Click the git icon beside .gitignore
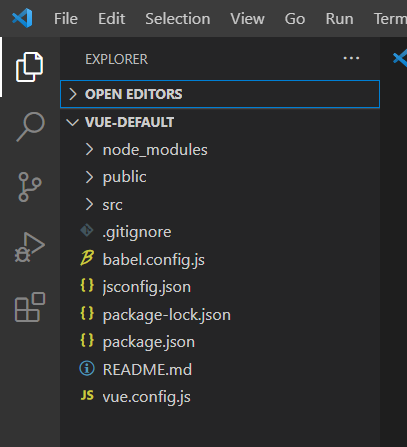This screenshot has width=407, height=447. [87, 230]
